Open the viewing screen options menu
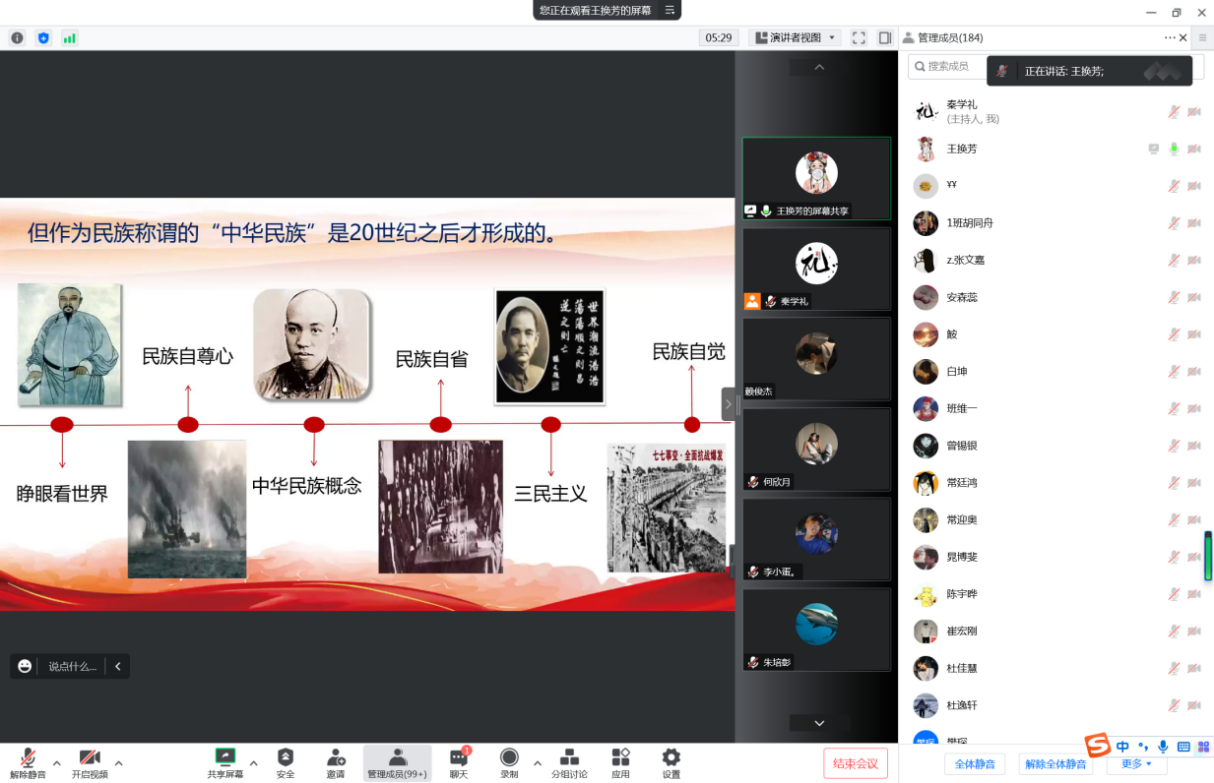The width and height of the screenshot is (1214, 783). [x=670, y=10]
